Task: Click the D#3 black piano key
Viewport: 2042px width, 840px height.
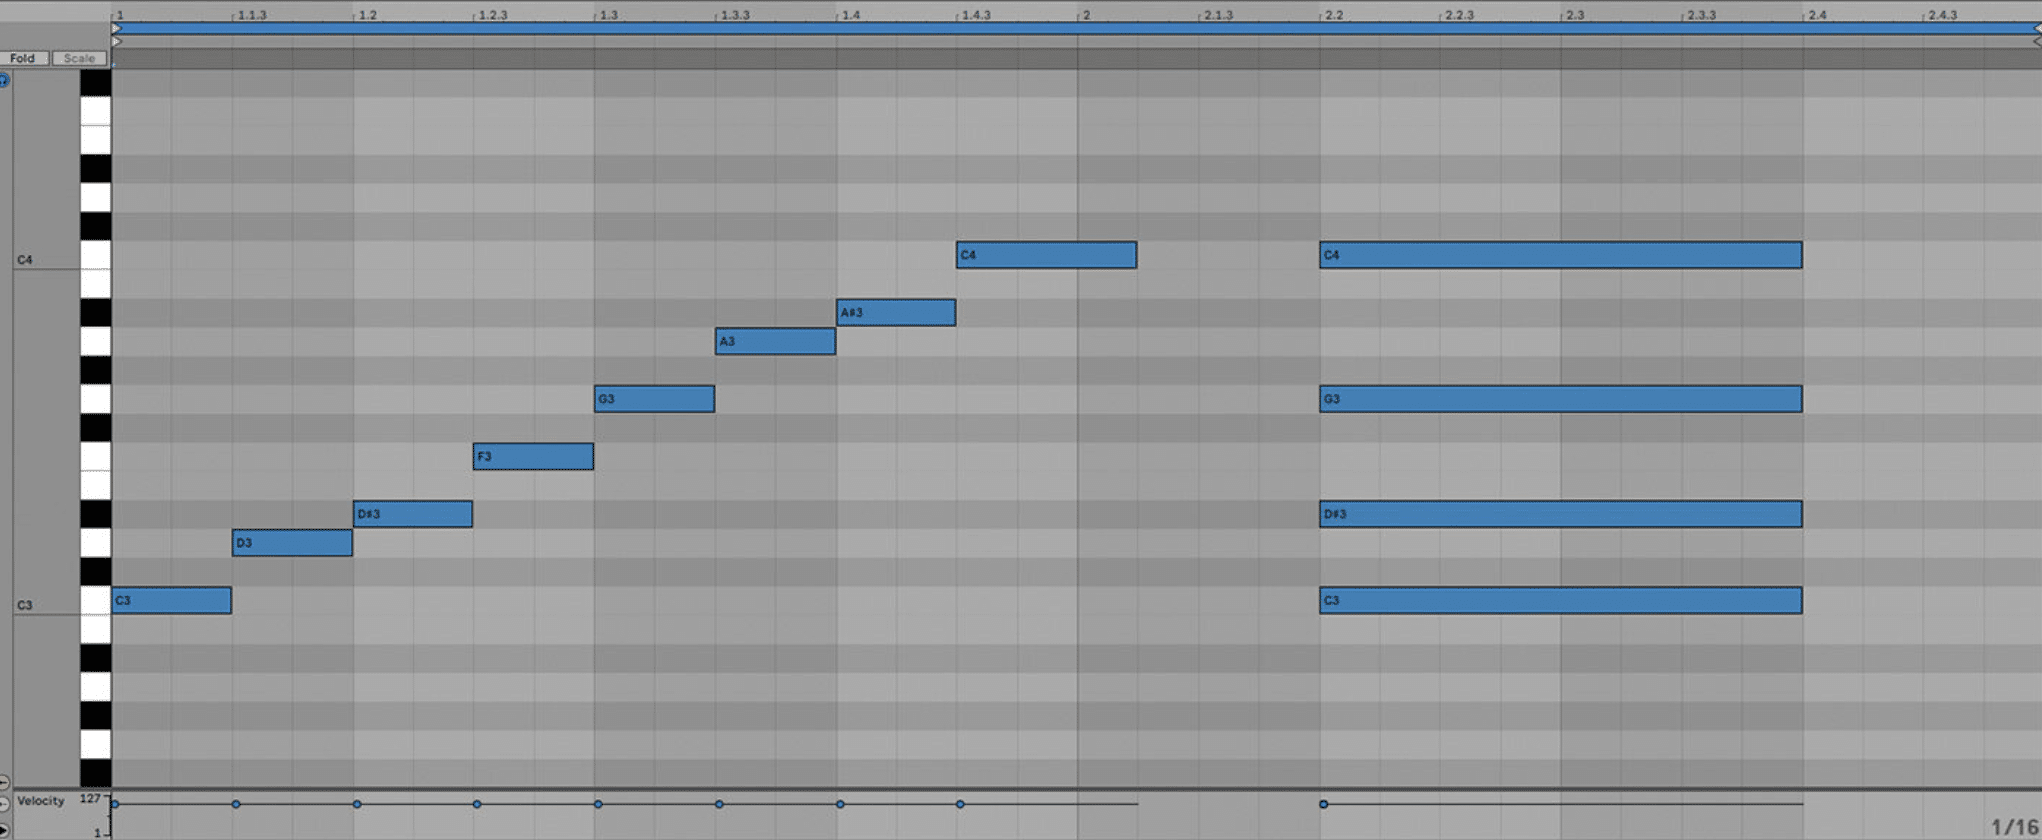Action: coord(96,514)
